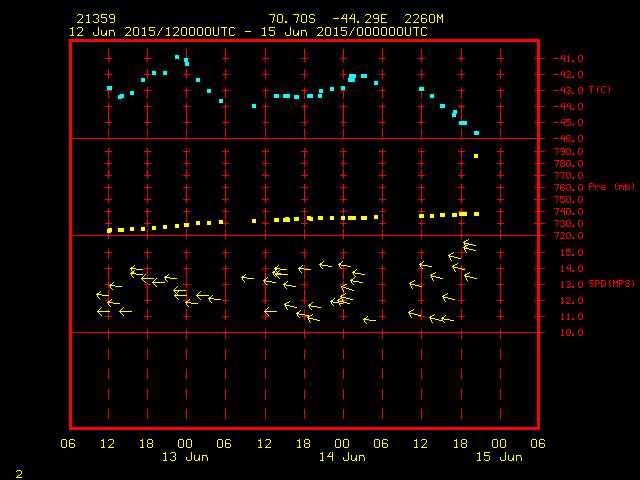This screenshot has width=640, height=480.
Task: Select the start date 12 Jun 2015/120000UTC
Action: click(152, 32)
